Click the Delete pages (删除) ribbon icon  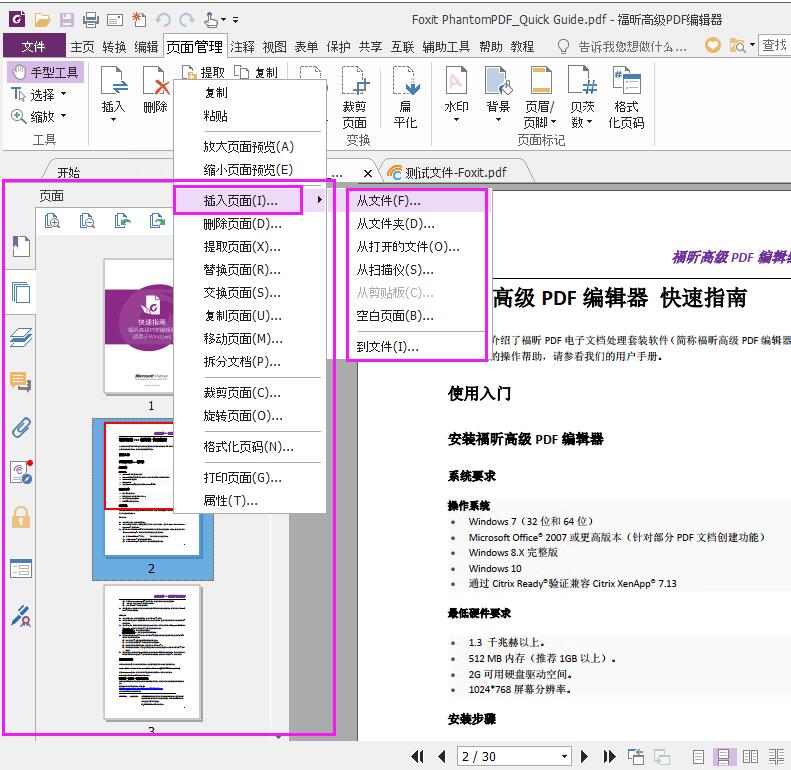pyautogui.click(x=155, y=90)
